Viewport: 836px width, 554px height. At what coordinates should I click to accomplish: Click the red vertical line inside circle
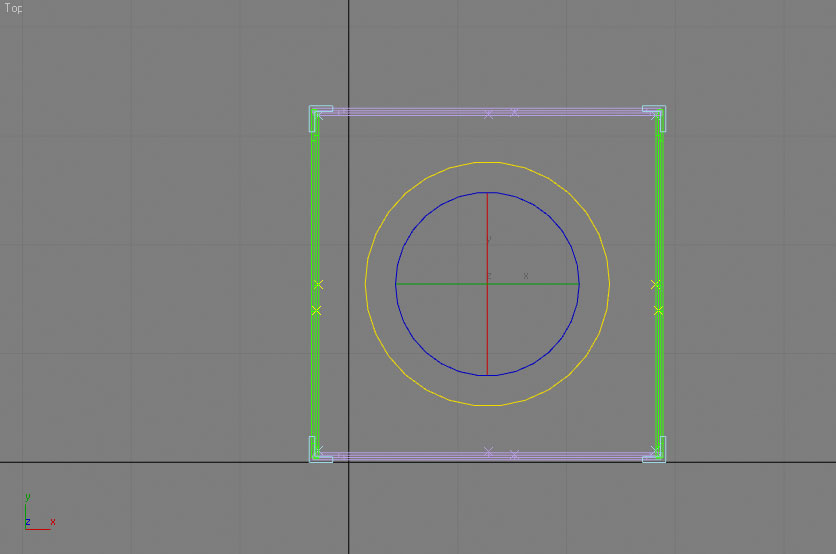point(487,330)
